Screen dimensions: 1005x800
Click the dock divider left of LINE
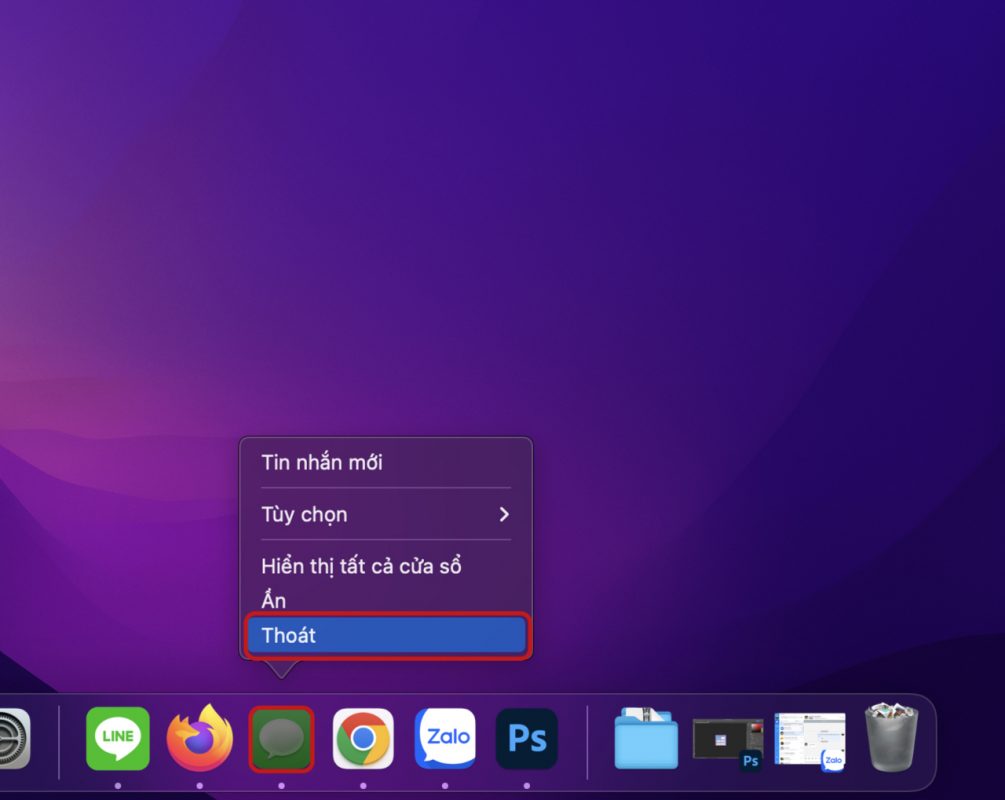pos(59,741)
